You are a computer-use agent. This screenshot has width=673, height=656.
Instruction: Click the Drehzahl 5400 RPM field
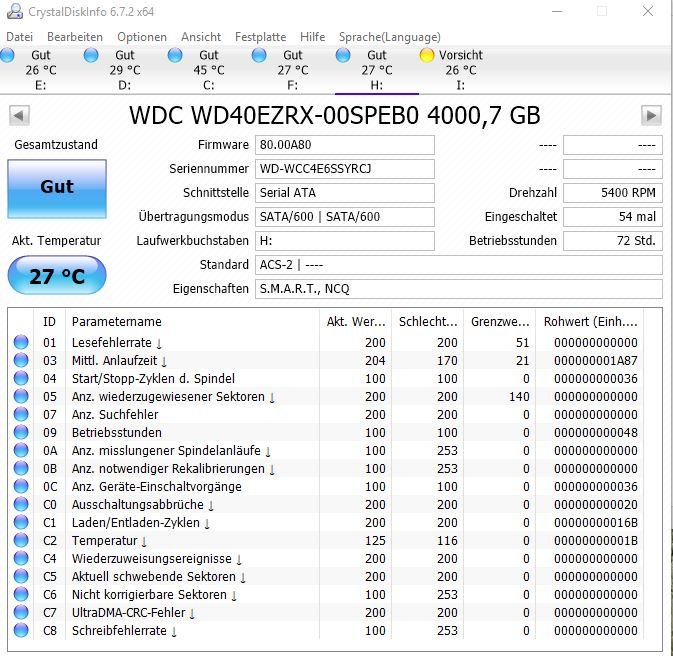pyautogui.click(x=612, y=193)
